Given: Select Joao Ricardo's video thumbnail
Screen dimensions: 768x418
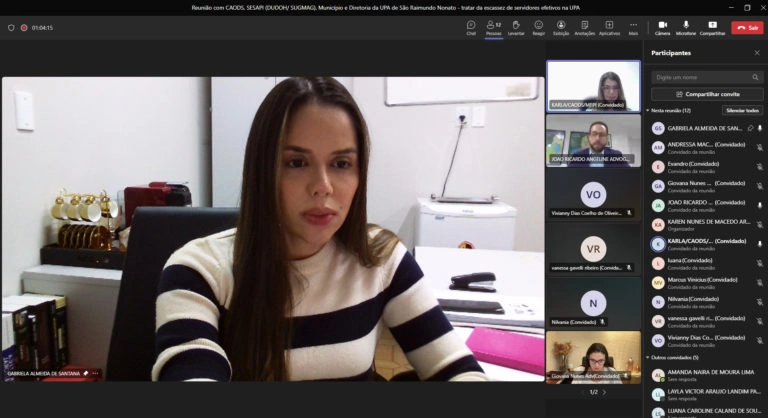Looking at the screenshot, I should tap(593, 139).
